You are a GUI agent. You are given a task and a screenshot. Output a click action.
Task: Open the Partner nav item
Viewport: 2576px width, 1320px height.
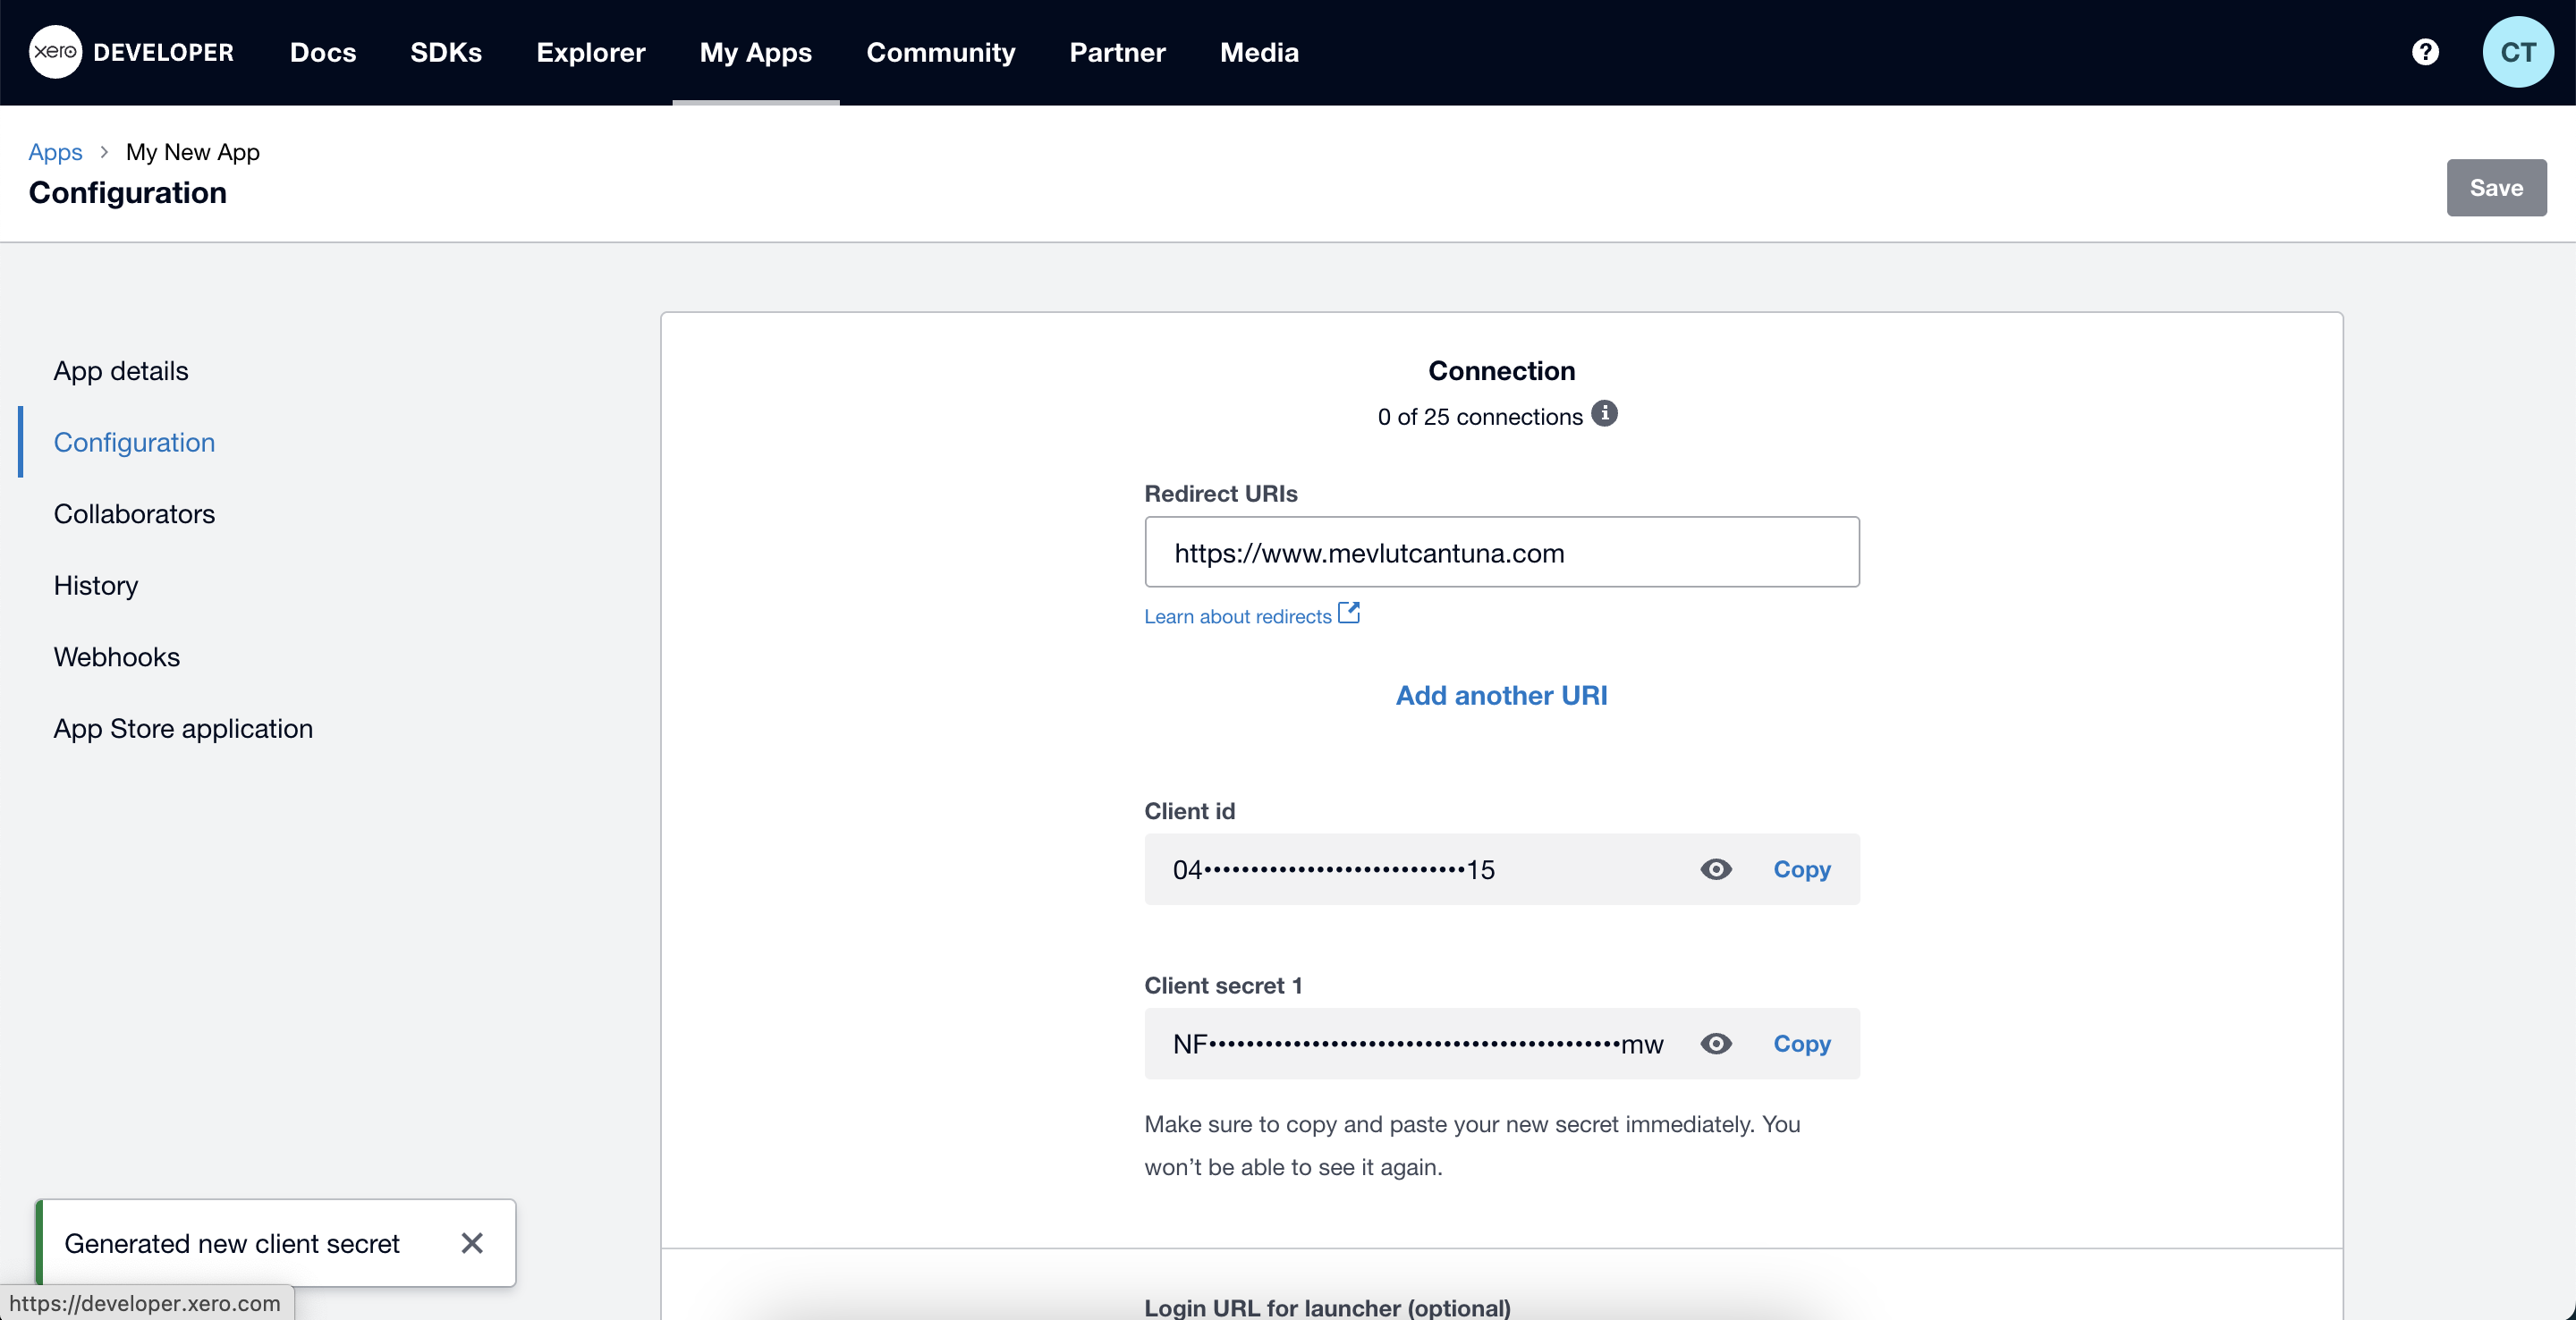click(x=1117, y=52)
